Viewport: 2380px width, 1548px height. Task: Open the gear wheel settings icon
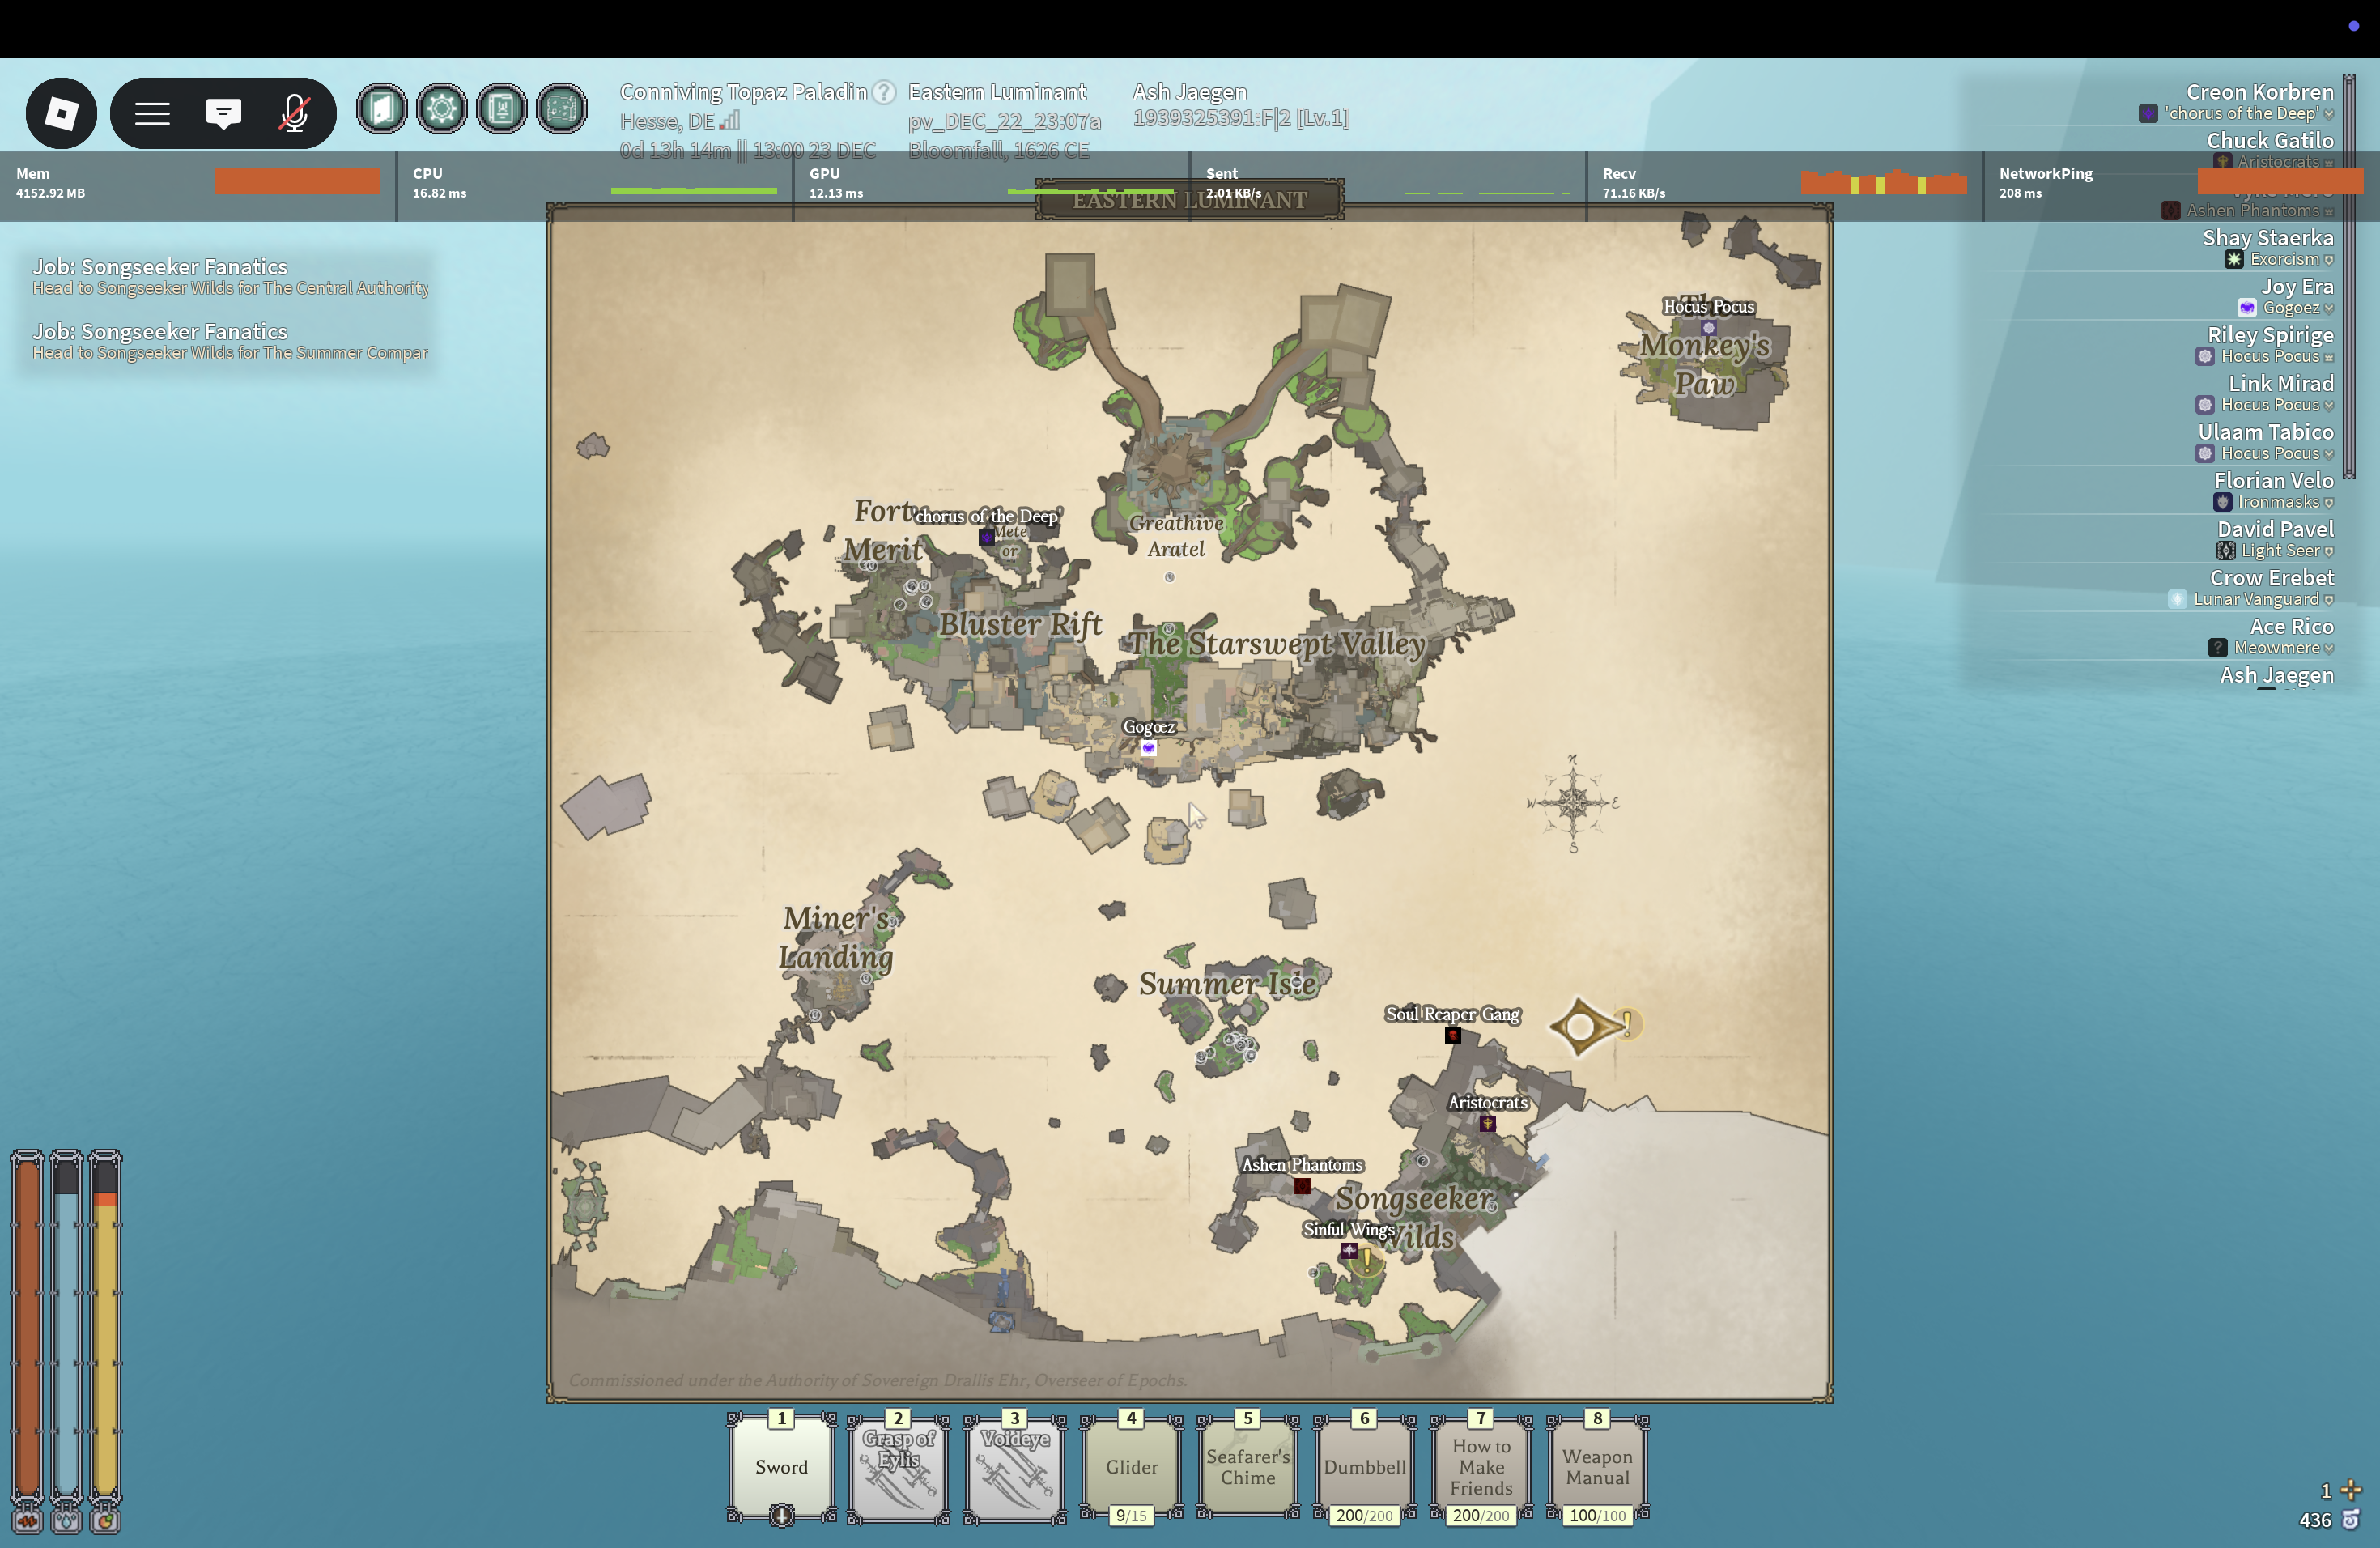click(x=442, y=109)
